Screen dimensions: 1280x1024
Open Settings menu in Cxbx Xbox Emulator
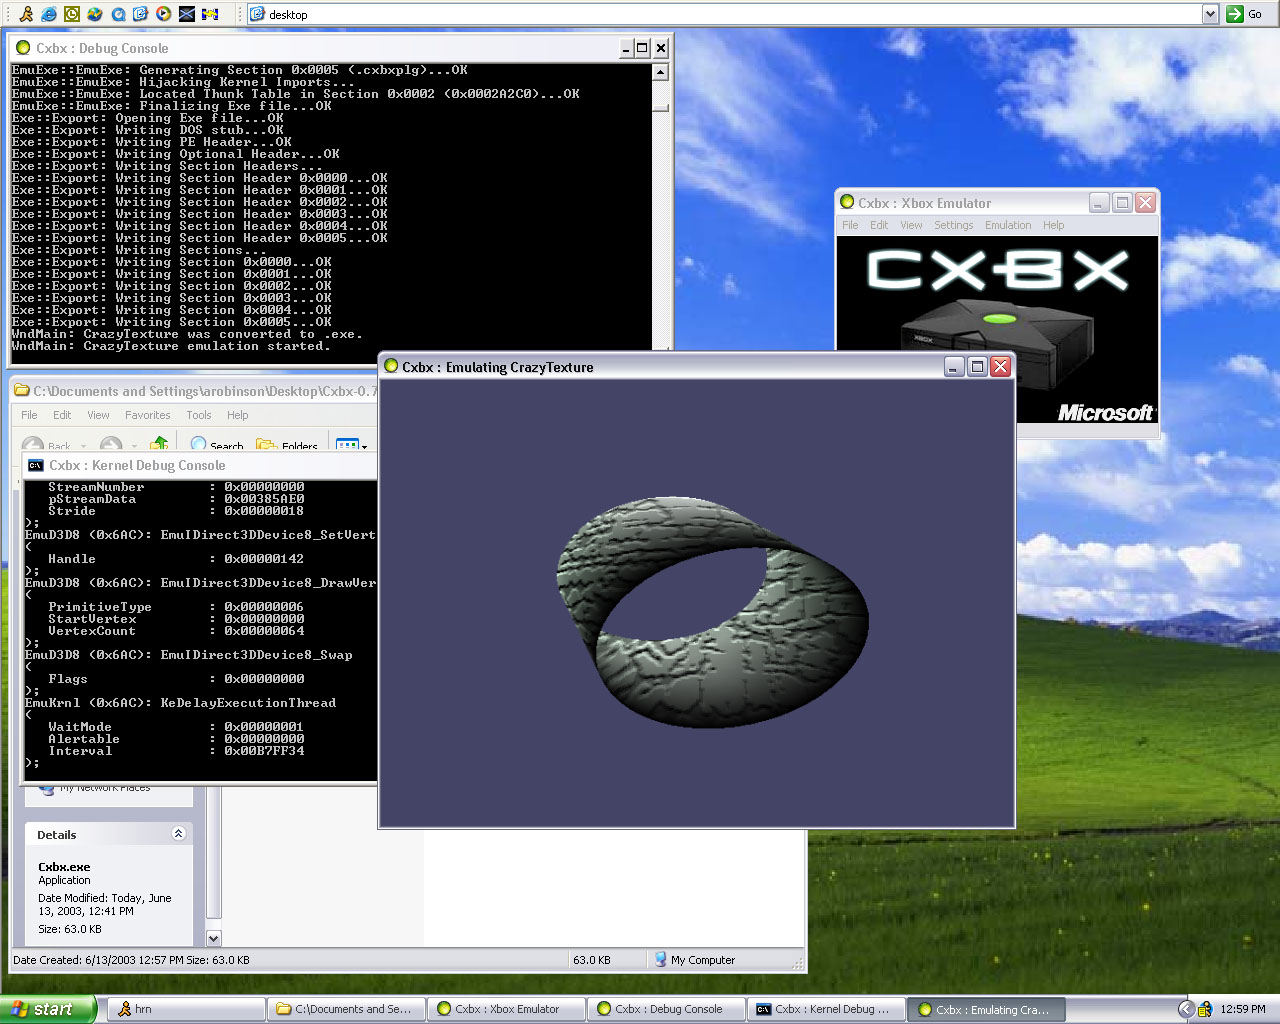953,225
